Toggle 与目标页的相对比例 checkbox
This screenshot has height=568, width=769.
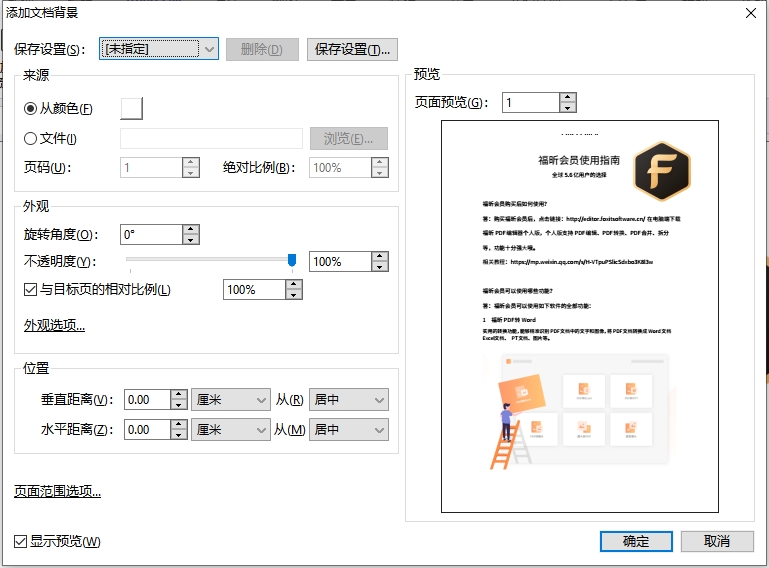click(31, 290)
